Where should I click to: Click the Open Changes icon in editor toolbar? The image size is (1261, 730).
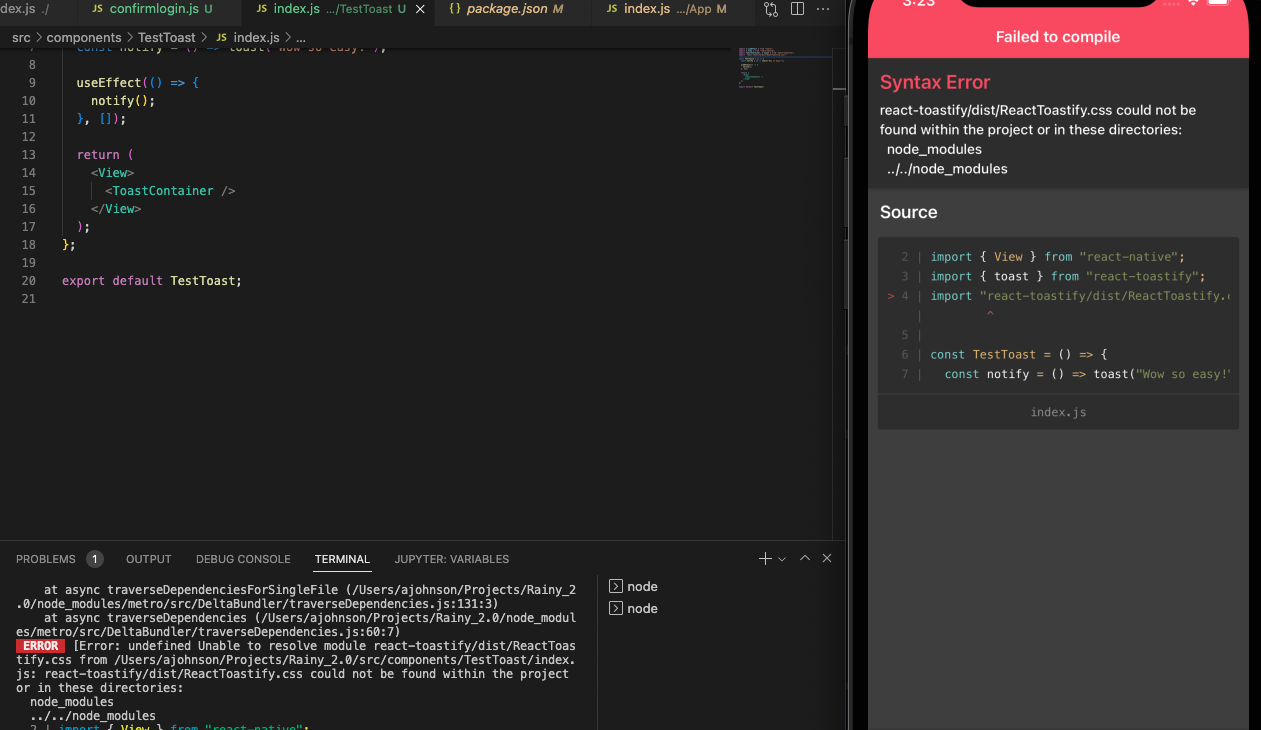click(771, 9)
